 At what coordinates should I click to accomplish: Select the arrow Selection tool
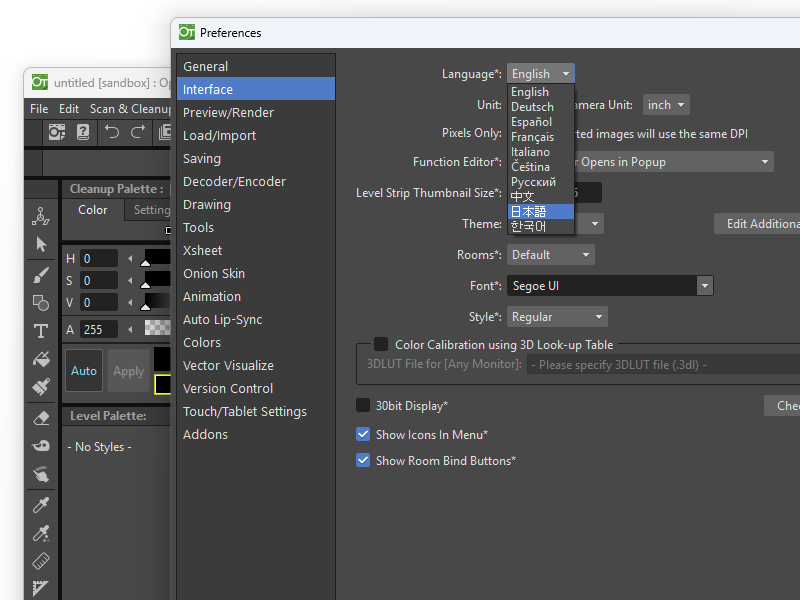[x=41, y=244]
